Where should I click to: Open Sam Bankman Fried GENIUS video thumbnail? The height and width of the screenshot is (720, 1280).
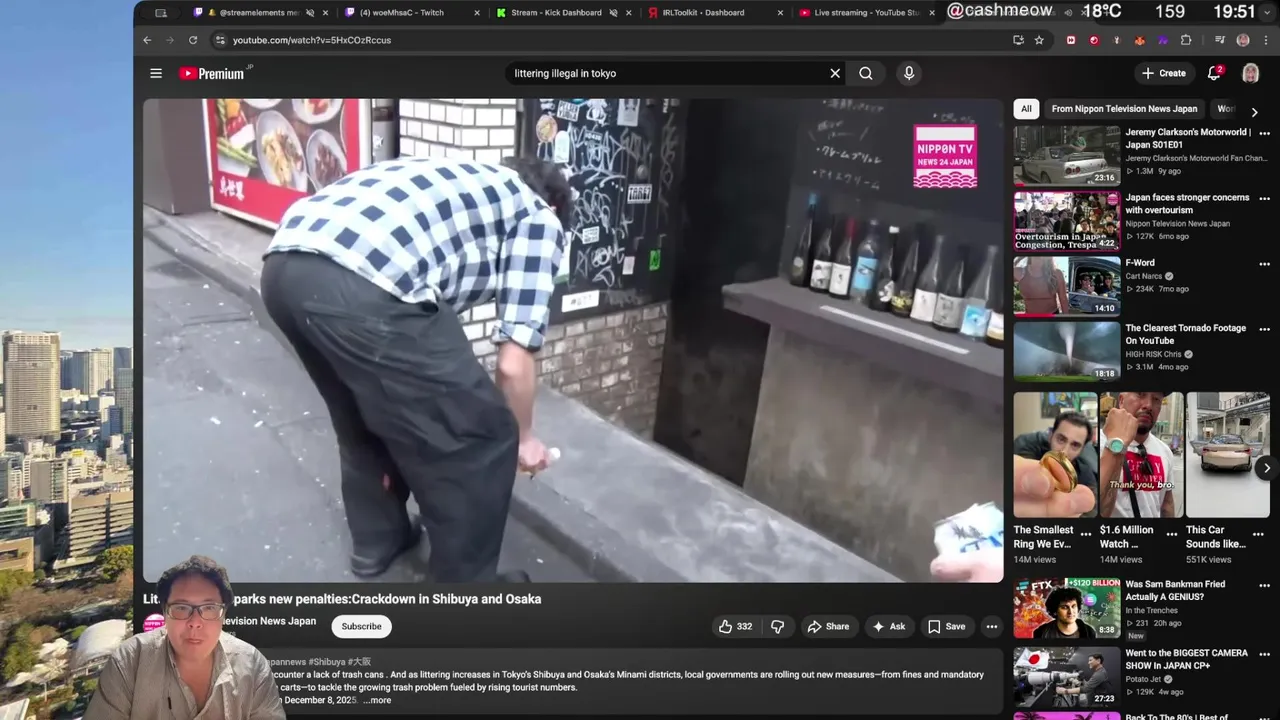tap(1067, 608)
